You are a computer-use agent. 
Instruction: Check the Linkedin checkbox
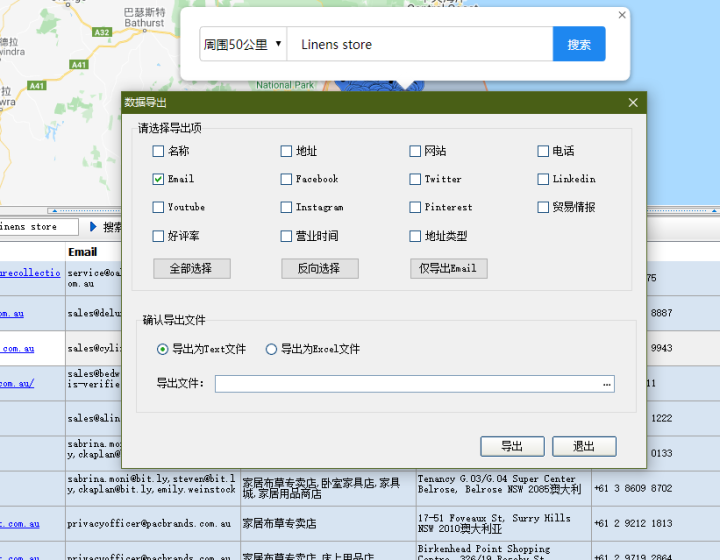[543, 179]
